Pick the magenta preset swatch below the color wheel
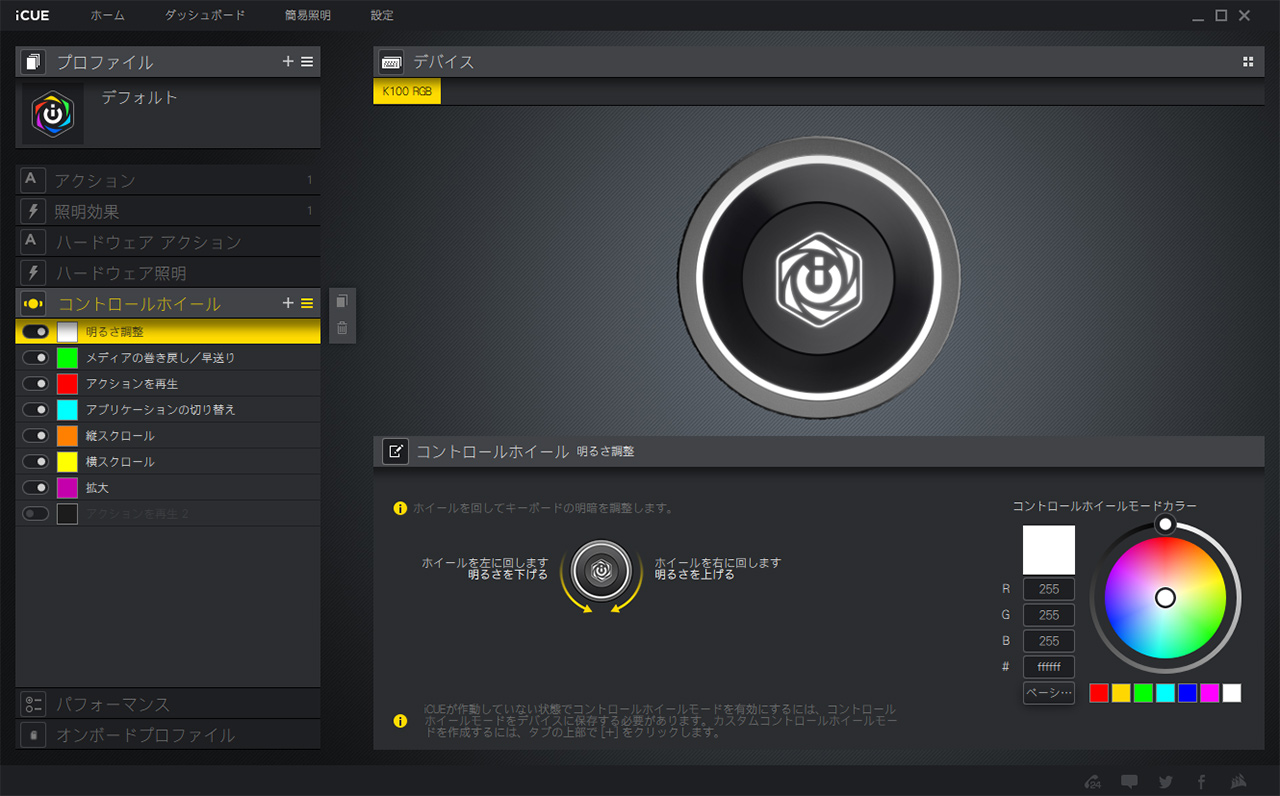 point(1209,693)
